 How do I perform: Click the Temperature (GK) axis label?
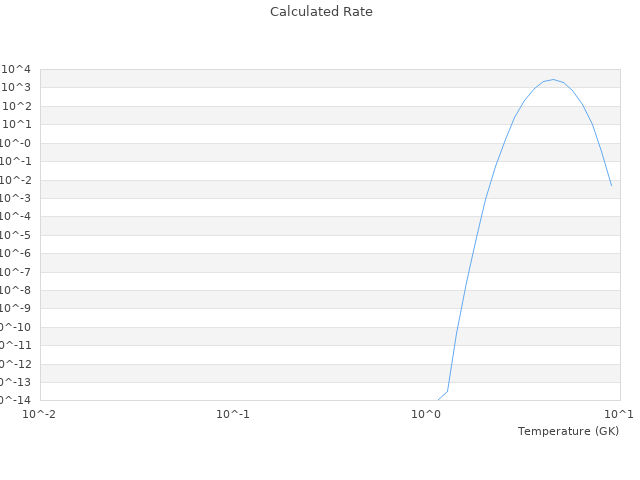pos(568,431)
